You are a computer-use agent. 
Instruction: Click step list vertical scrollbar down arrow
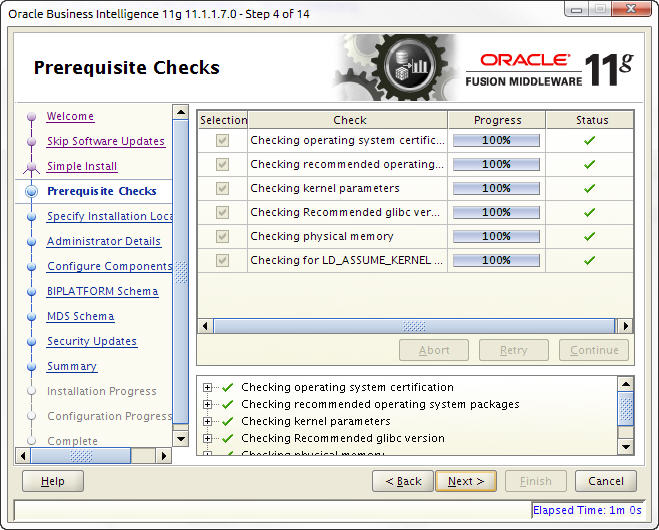[x=181, y=439]
